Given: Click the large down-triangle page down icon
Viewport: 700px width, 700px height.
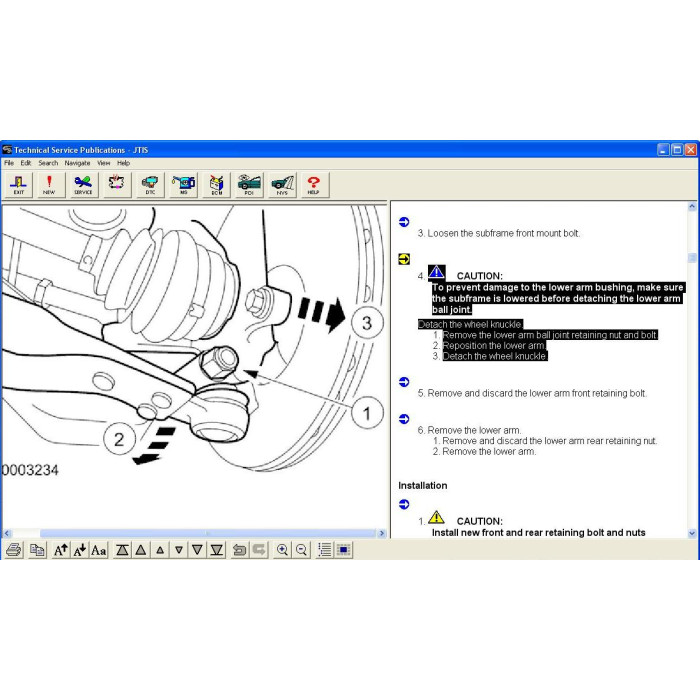Looking at the screenshot, I should click(198, 550).
